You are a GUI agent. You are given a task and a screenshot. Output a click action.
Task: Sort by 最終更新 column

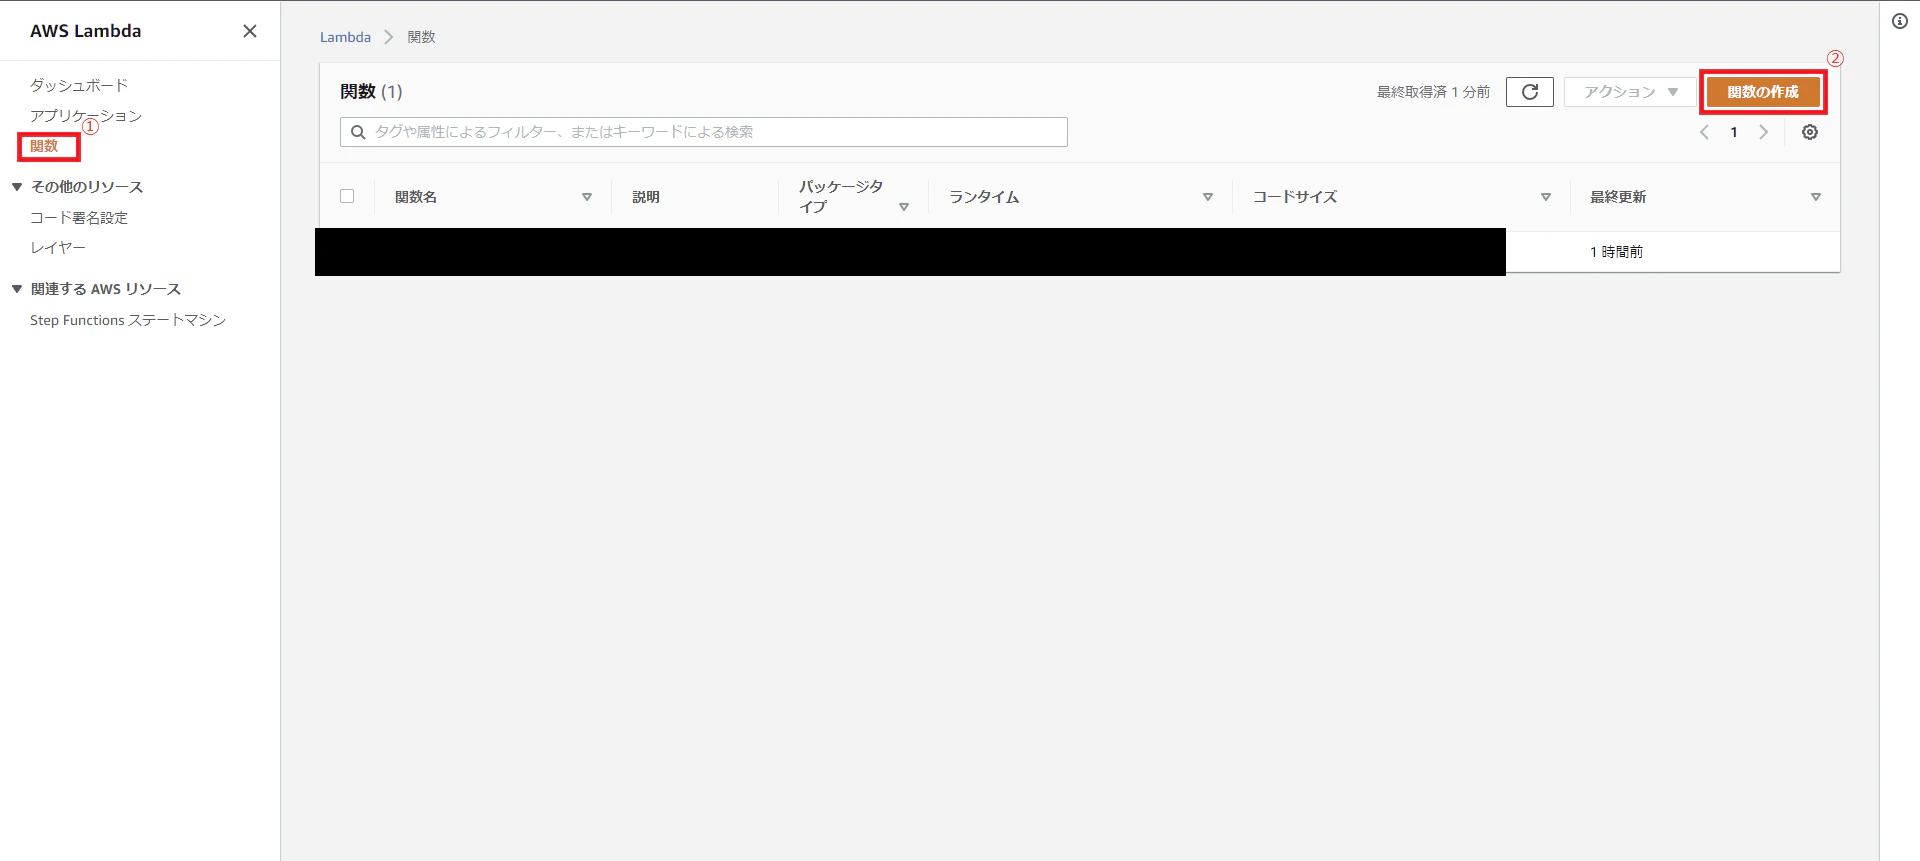pos(1816,197)
